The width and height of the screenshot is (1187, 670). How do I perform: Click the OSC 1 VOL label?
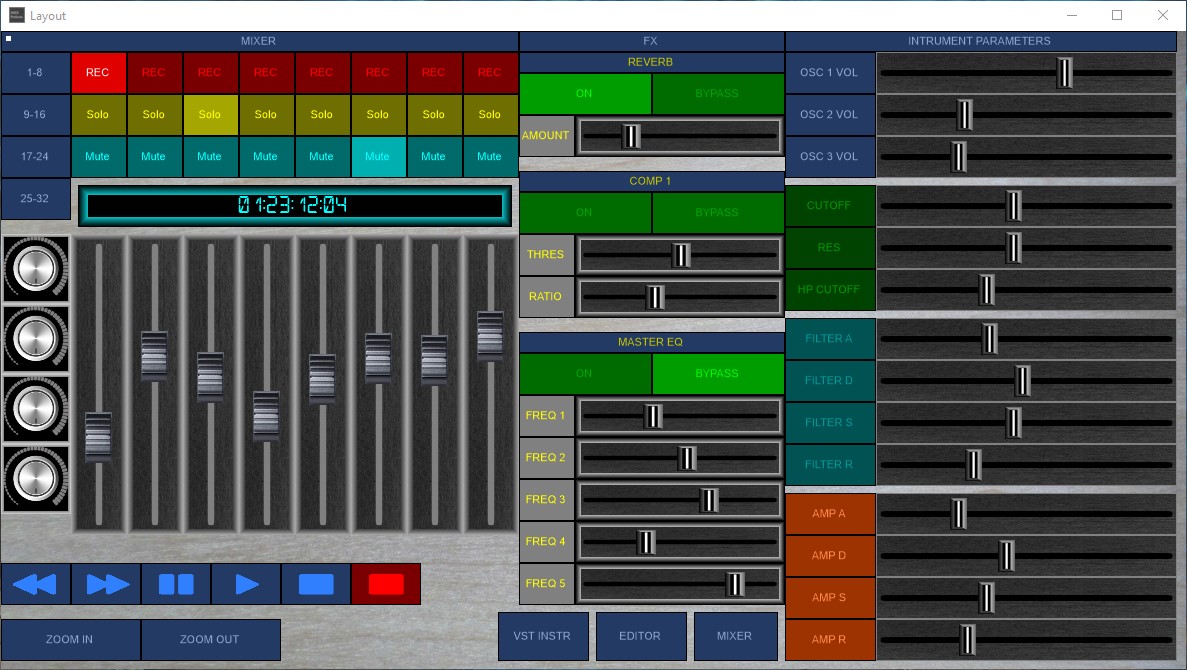[830, 73]
